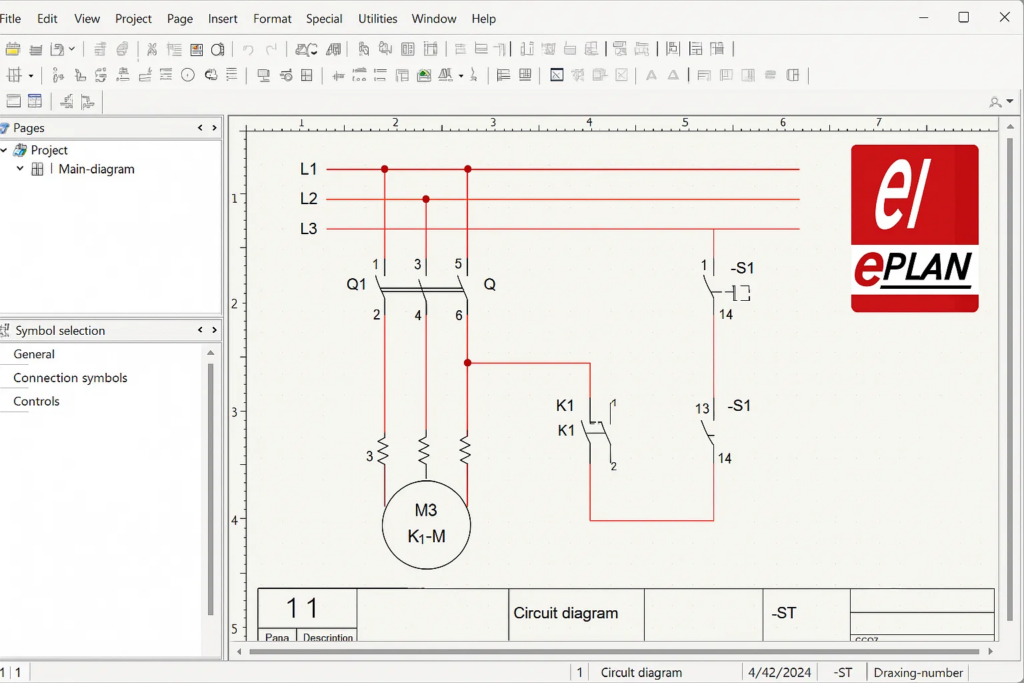The width and height of the screenshot is (1024, 683).
Task: Click the Redo arrow icon
Action: pyautogui.click(x=271, y=49)
